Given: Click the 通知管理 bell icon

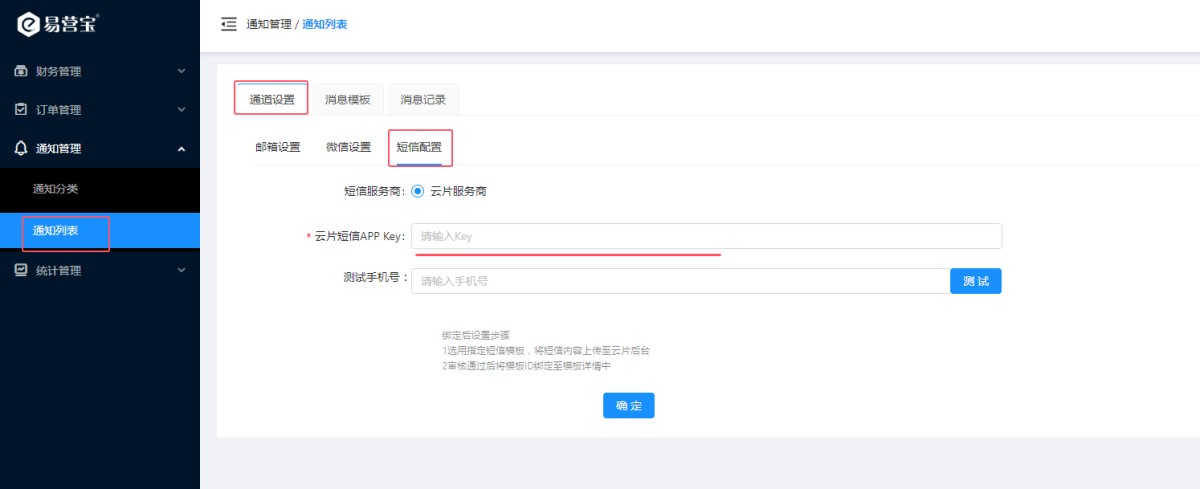Looking at the screenshot, I should tap(21, 149).
